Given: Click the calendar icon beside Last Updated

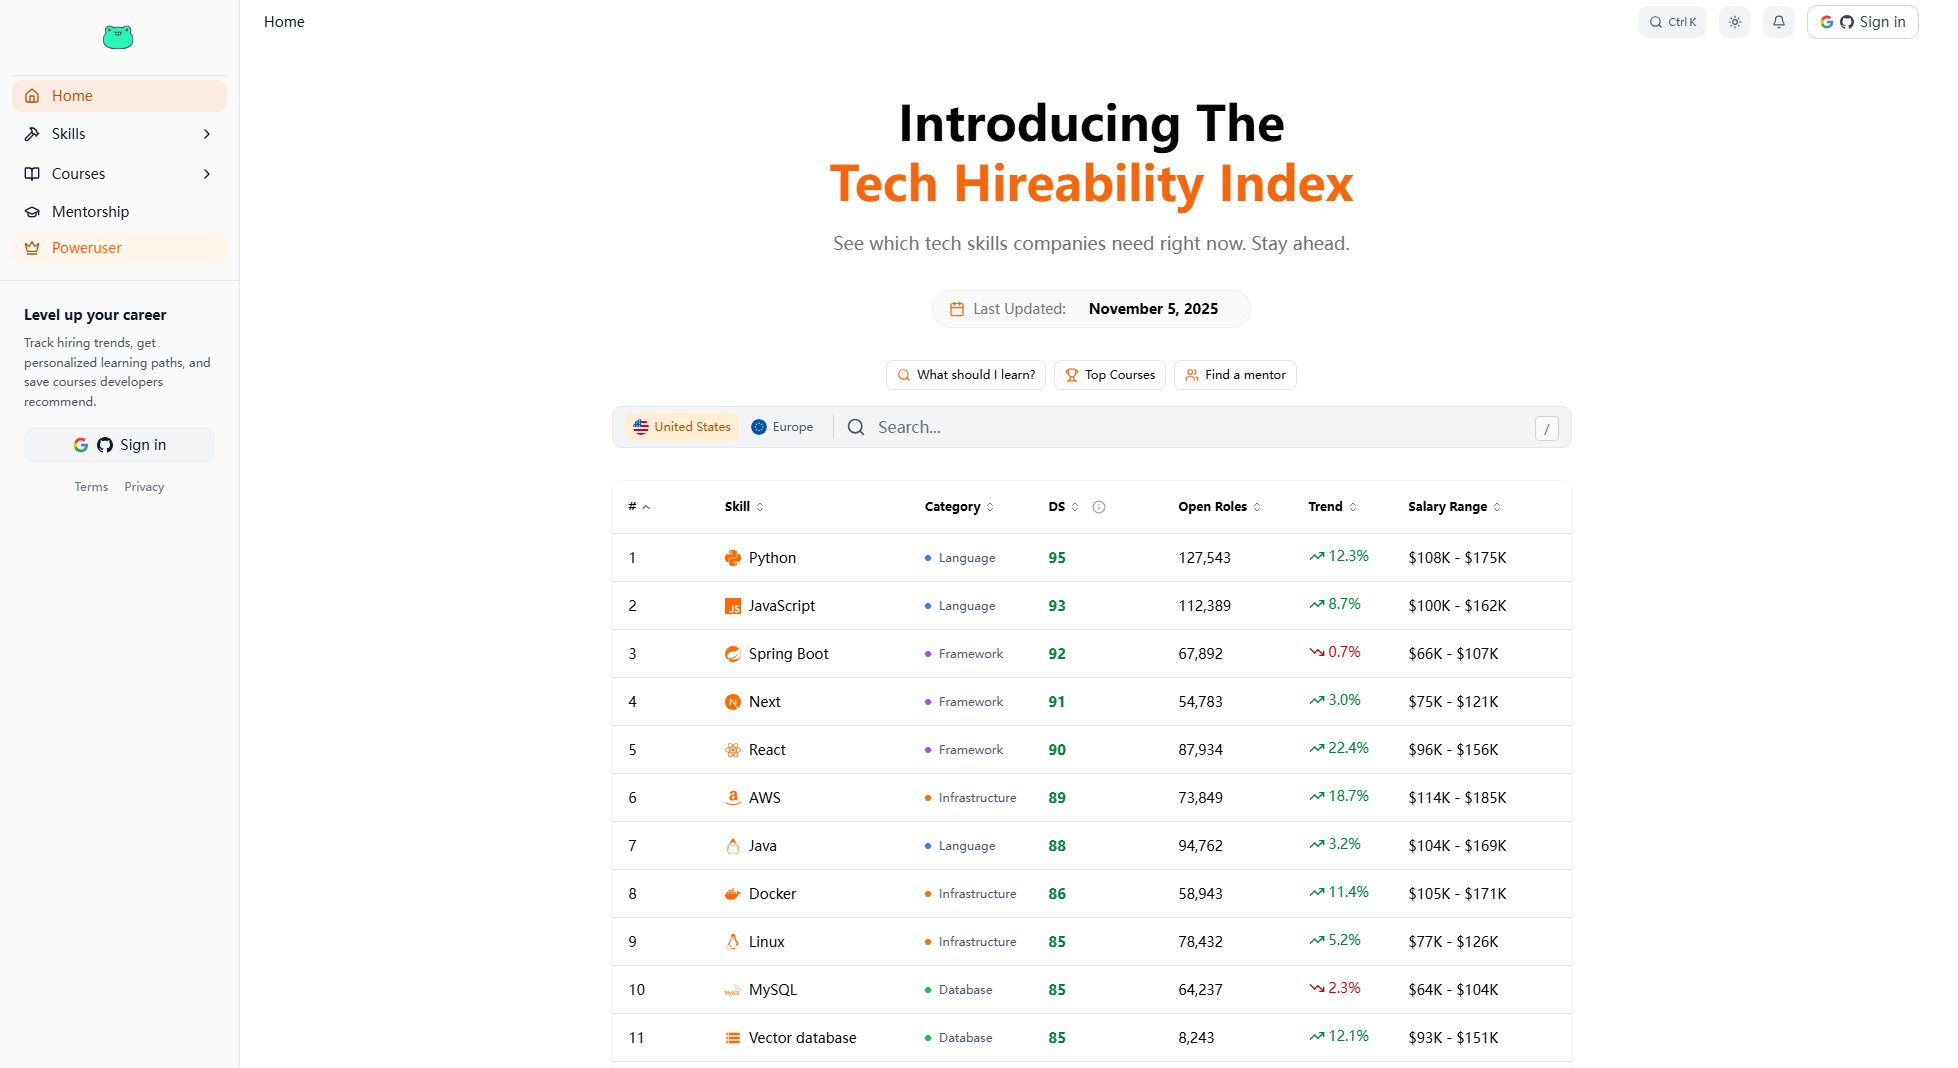Looking at the screenshot, I should 956,308.
